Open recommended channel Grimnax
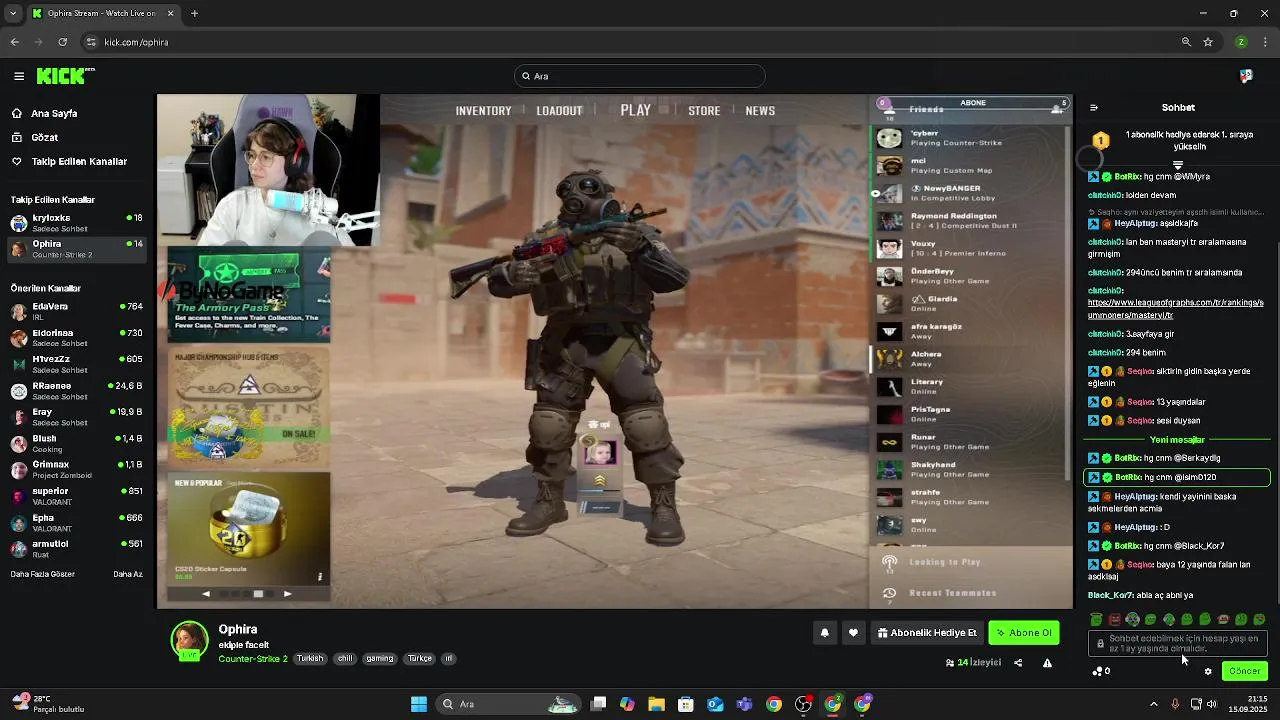The height and width of the screenshot is (720, 1280). (x=75, y=469)
